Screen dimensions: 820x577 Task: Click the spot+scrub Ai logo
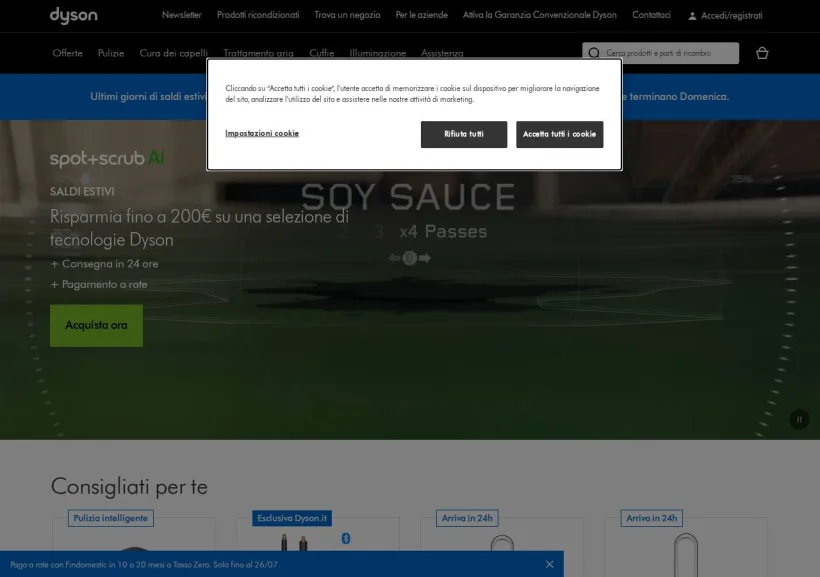point(107,158)
